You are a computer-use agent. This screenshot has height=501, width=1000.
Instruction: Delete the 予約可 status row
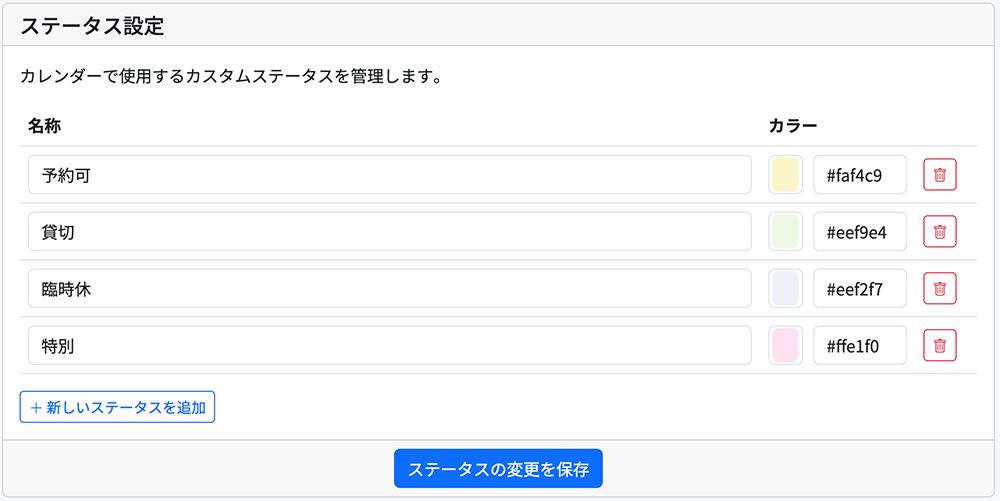(939, 175)
